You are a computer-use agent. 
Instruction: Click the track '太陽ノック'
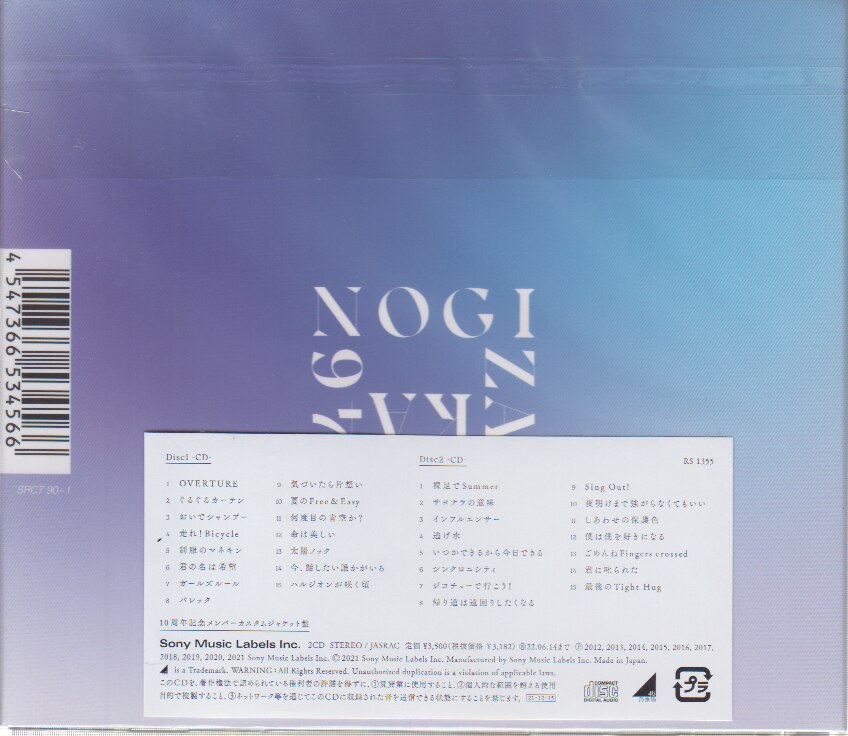click(x=310, y=551)
